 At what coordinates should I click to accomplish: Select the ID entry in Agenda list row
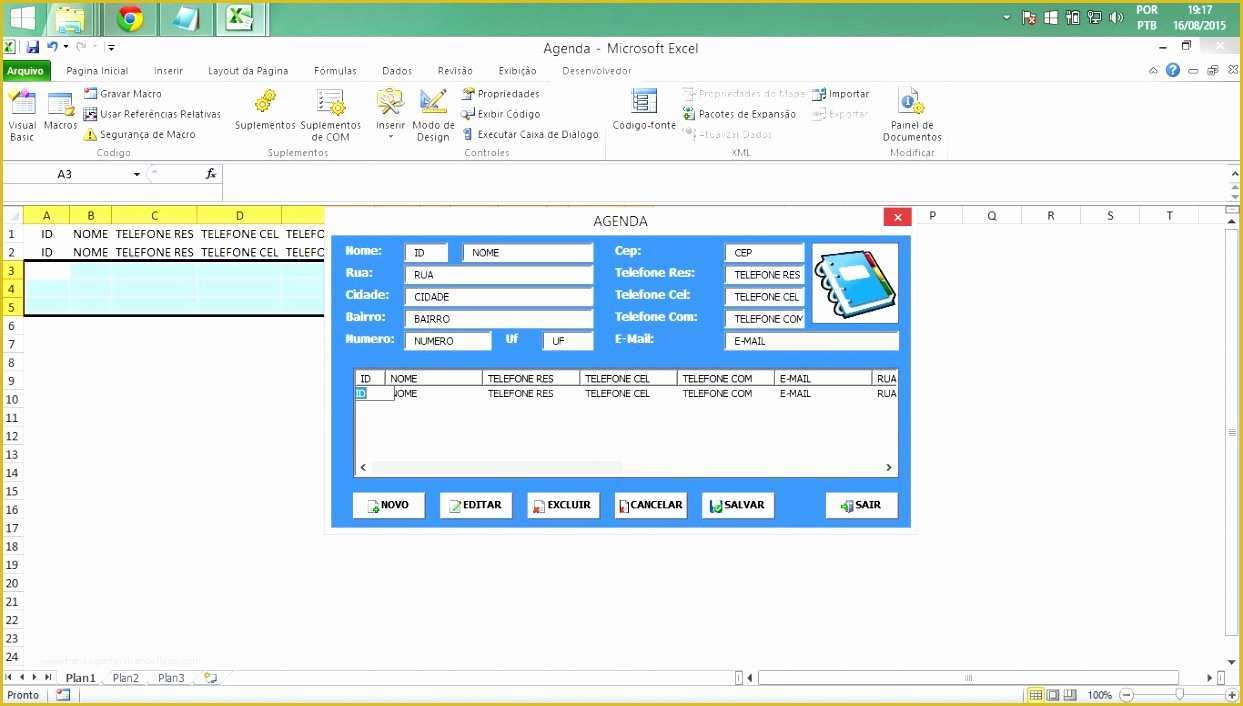click(361, 394)
